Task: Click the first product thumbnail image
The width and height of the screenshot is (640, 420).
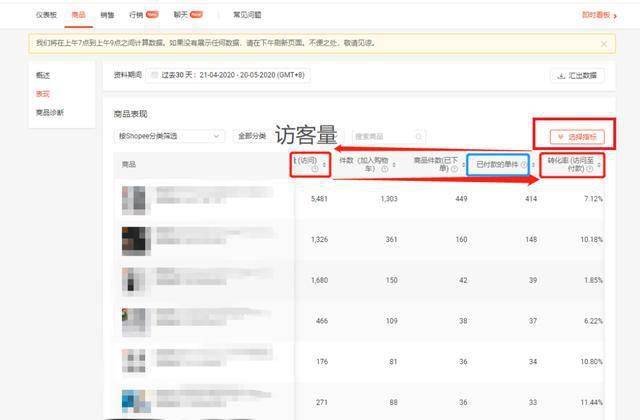Action: click(134, 200)
